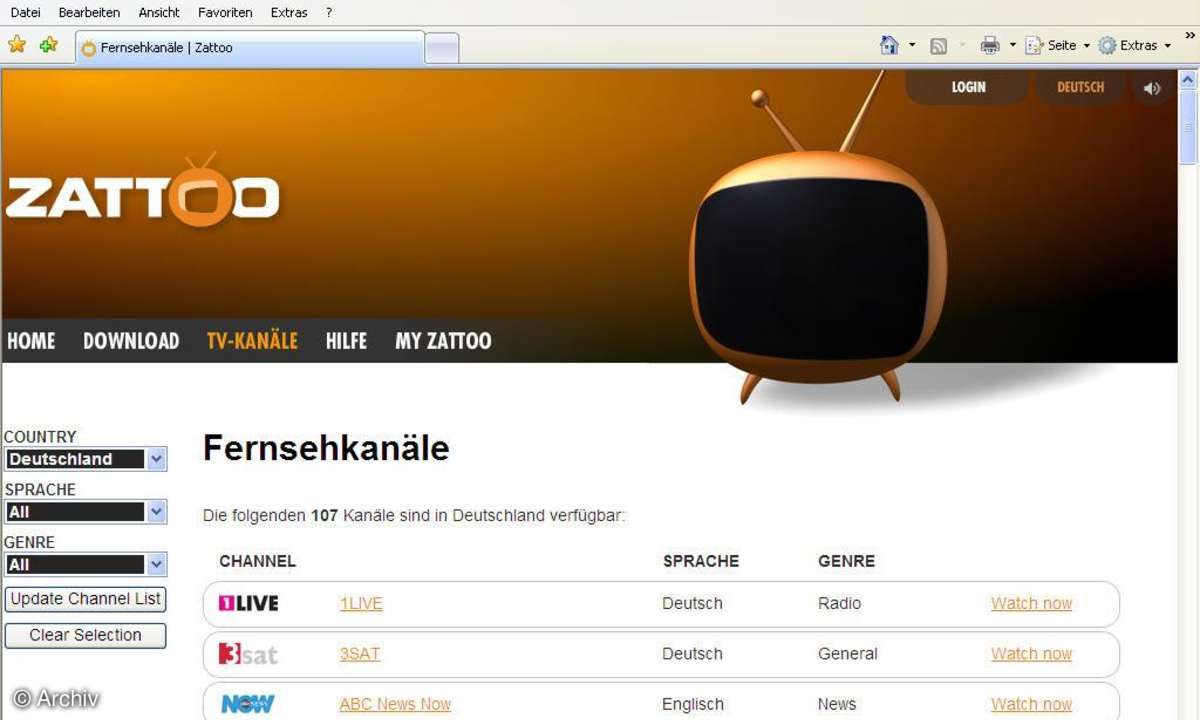Open the Extras menu in menu bar
This screenshot has width=1200, height=720.
pyautogui.click(x=289, y=12)
